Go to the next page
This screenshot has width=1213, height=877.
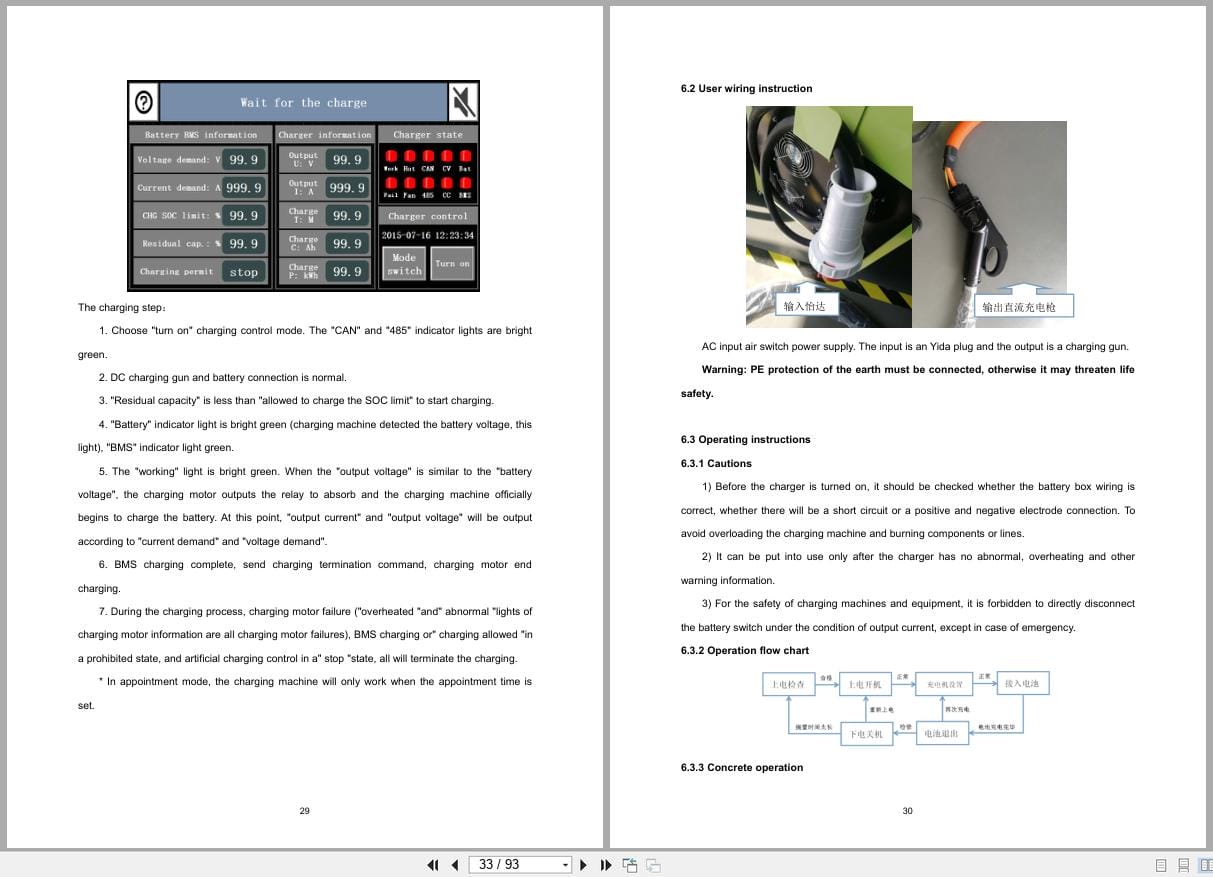coord(584,865)
